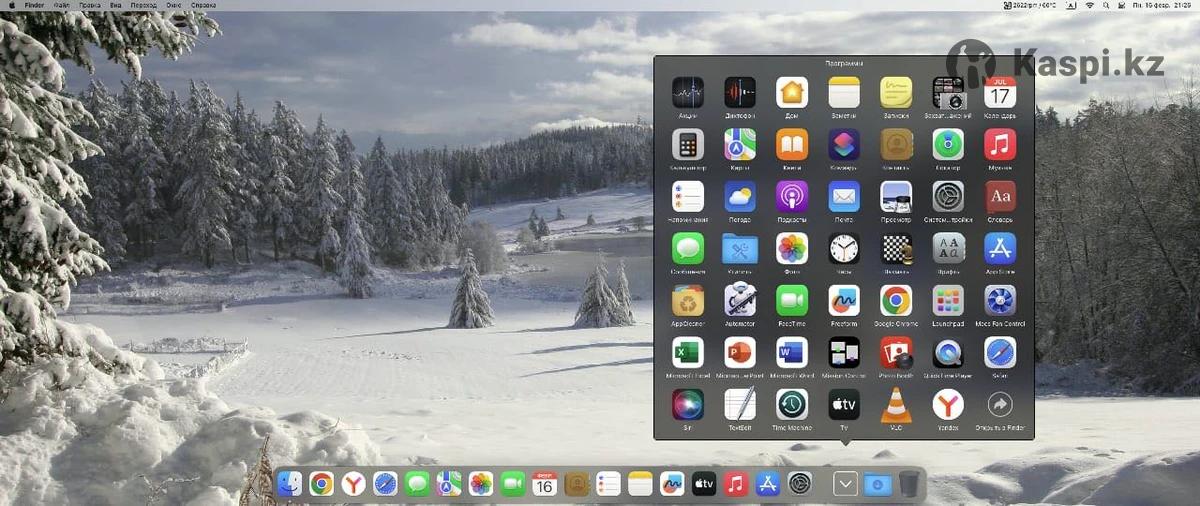Click the Open in Finder arrow button
Image resolution: width=1200 pixels, height=506 pixels.
tap(1000, 405)
